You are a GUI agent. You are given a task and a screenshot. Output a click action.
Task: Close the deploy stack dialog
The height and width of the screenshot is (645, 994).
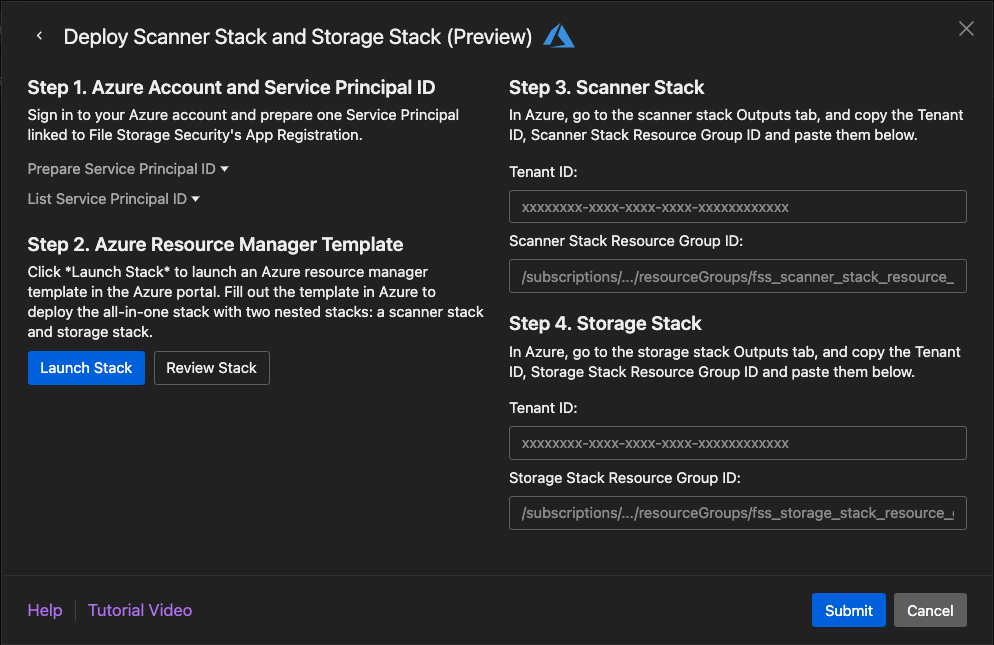coord(966,29)
